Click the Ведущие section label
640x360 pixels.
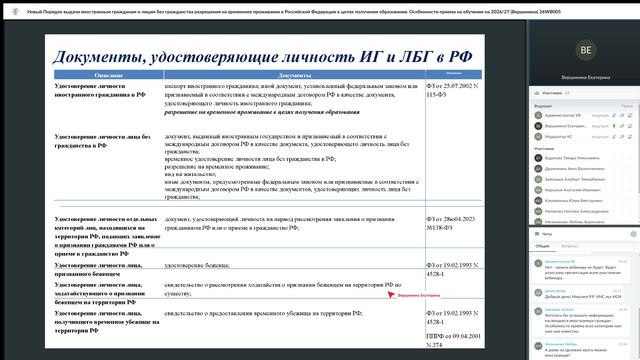(x=543, y=106)
